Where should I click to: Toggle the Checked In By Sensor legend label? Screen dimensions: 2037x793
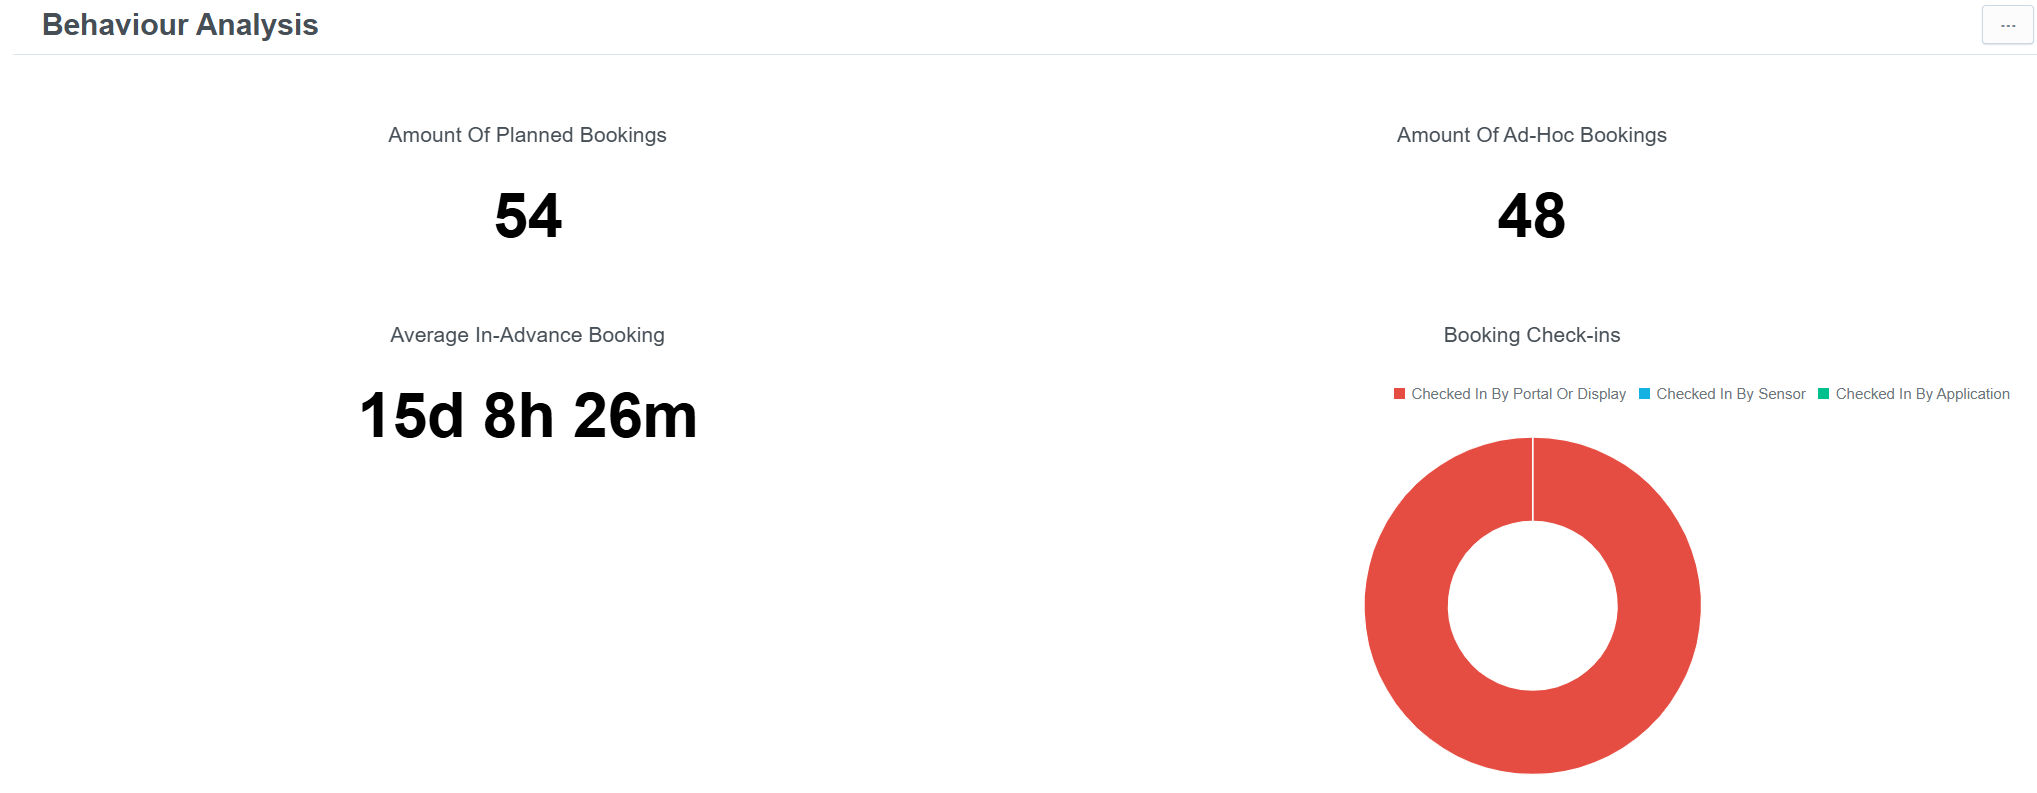[x=1730, y=394]
